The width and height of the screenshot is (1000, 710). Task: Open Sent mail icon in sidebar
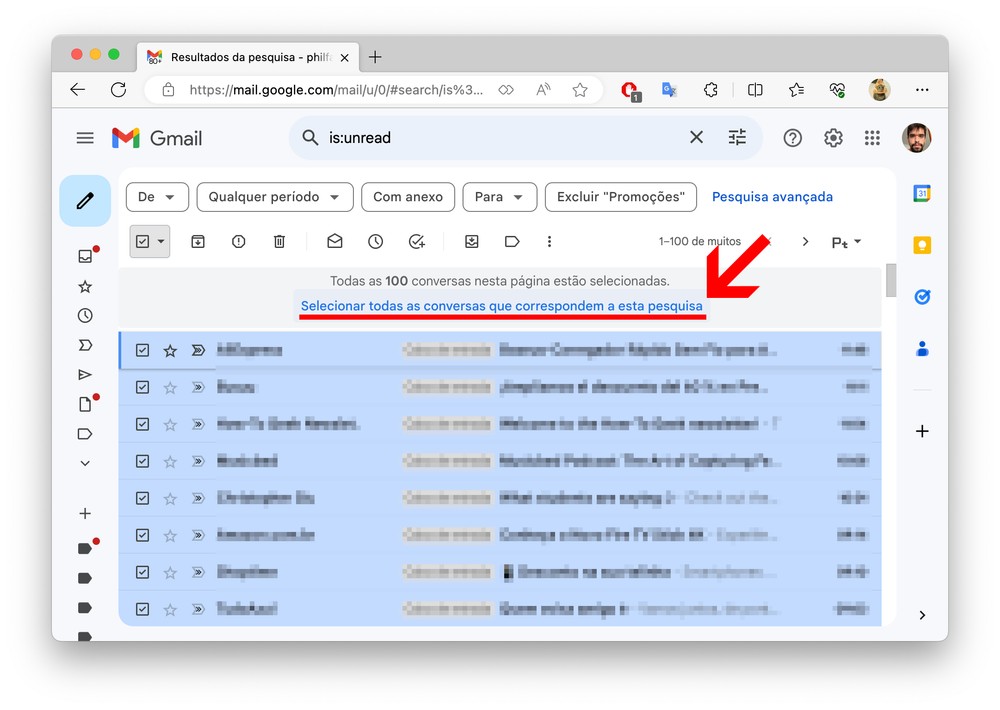85,374
